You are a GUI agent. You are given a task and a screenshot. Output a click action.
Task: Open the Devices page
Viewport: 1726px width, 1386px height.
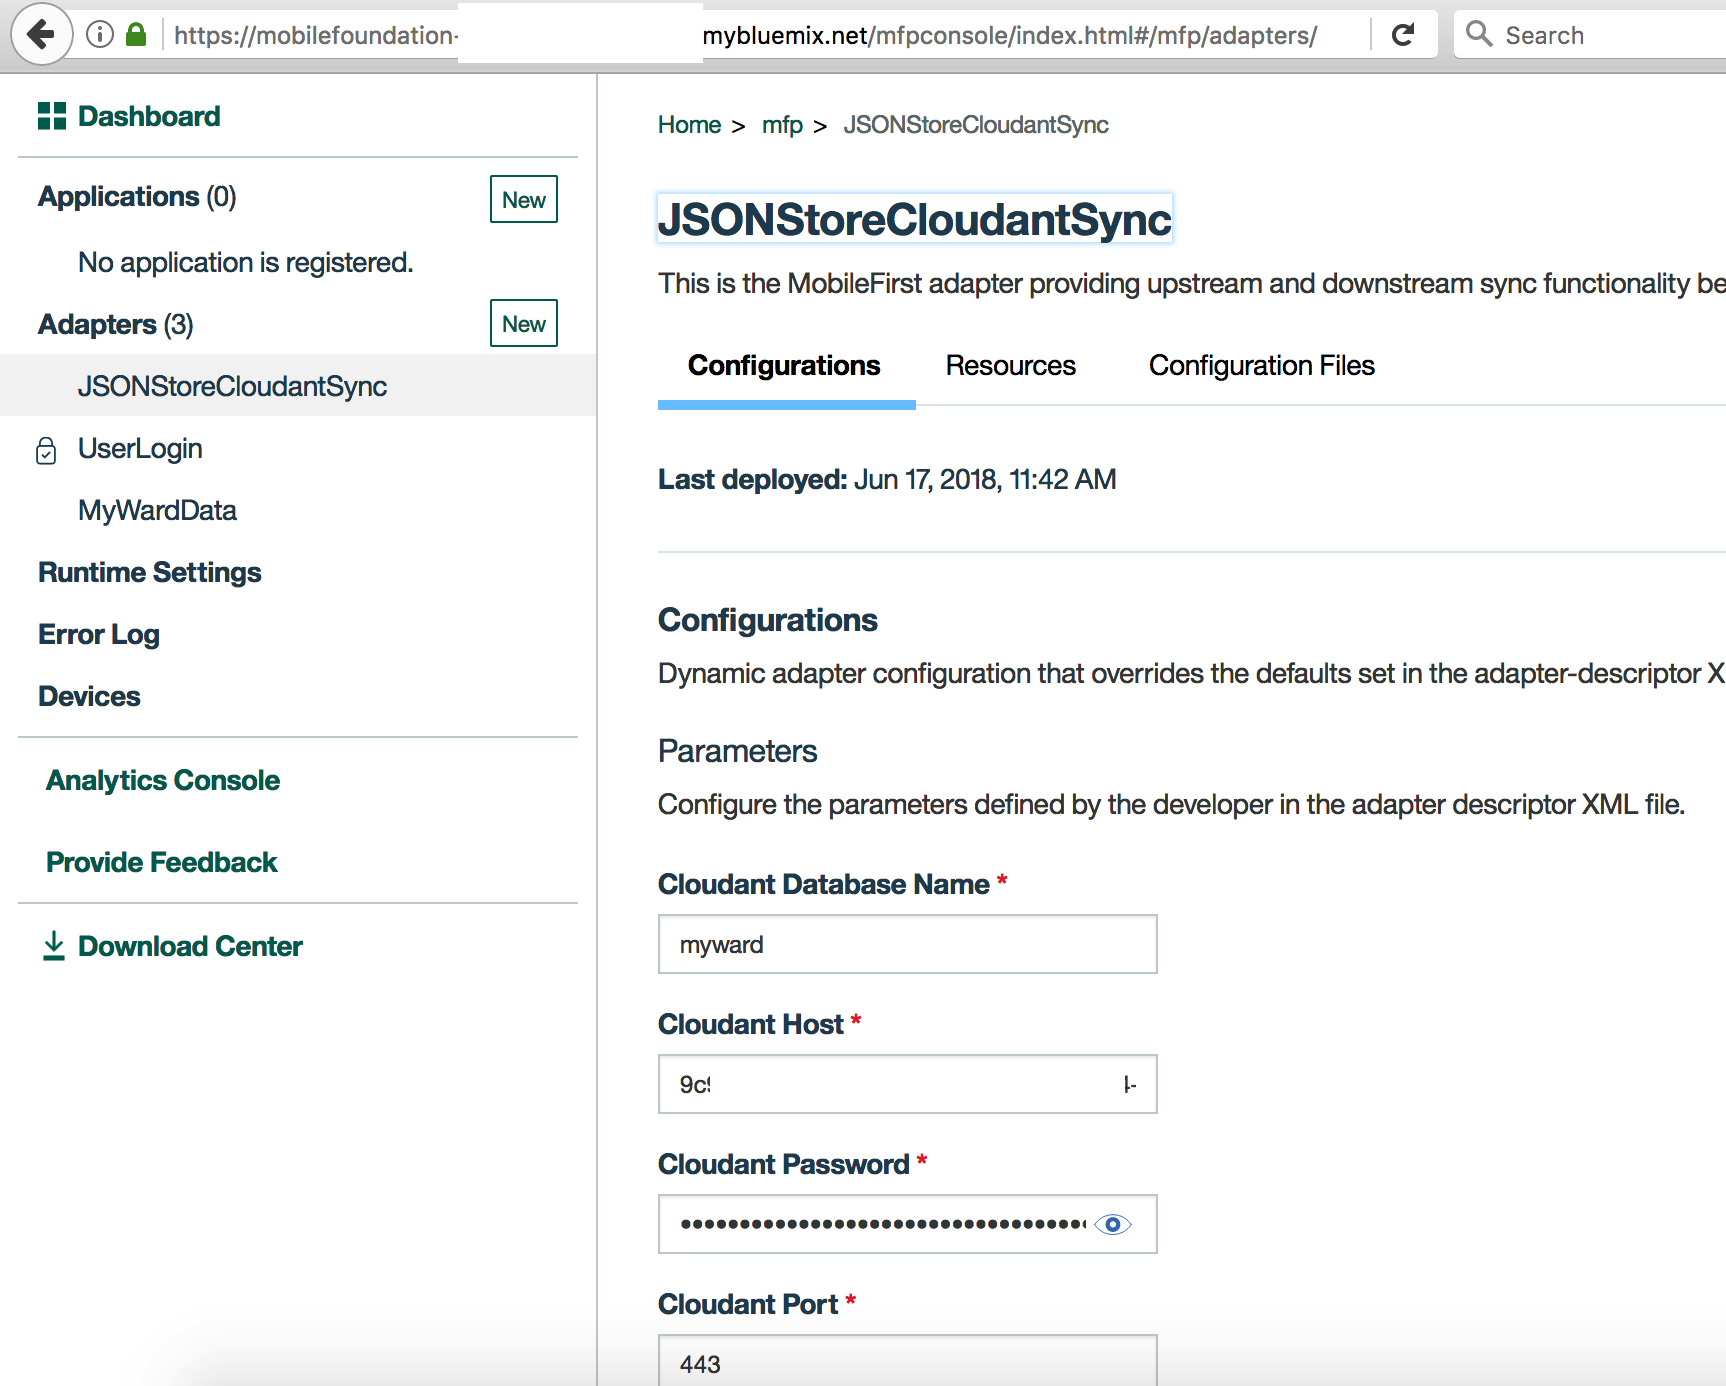pyautogui.click(x=89, y=696)
